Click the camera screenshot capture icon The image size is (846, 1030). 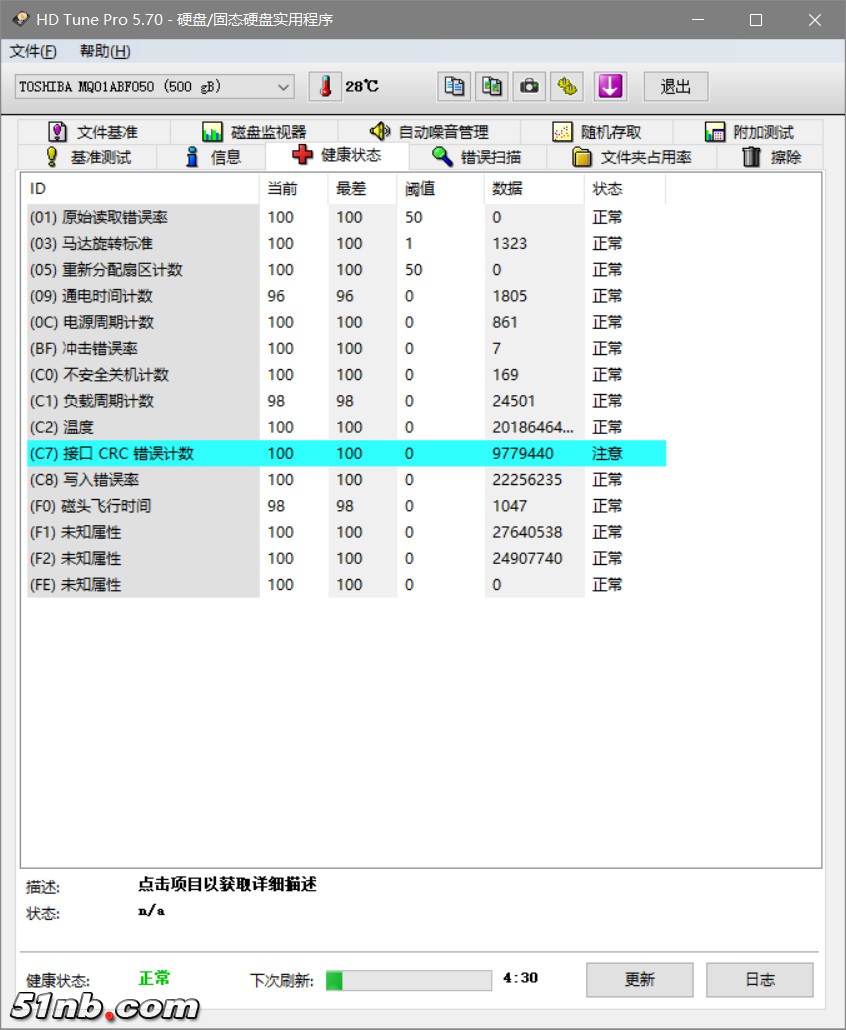click(529, 86)
